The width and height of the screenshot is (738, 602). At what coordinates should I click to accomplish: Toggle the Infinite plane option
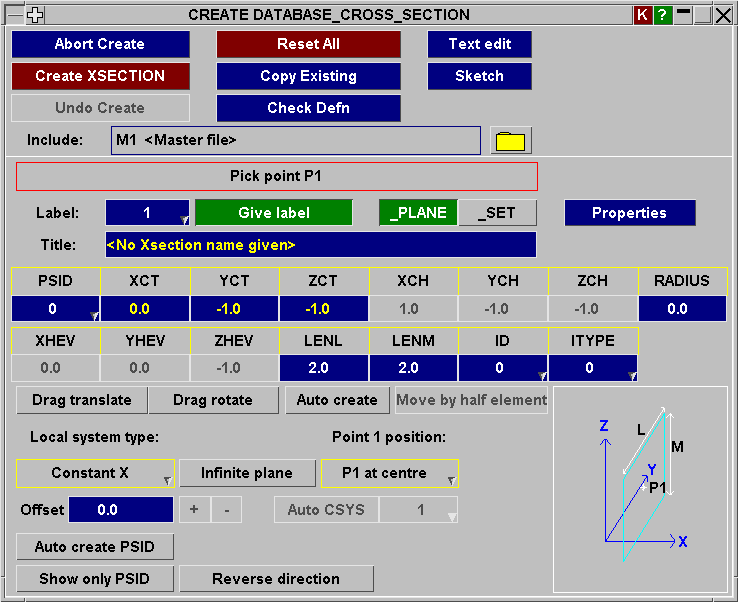click(246, 473)
